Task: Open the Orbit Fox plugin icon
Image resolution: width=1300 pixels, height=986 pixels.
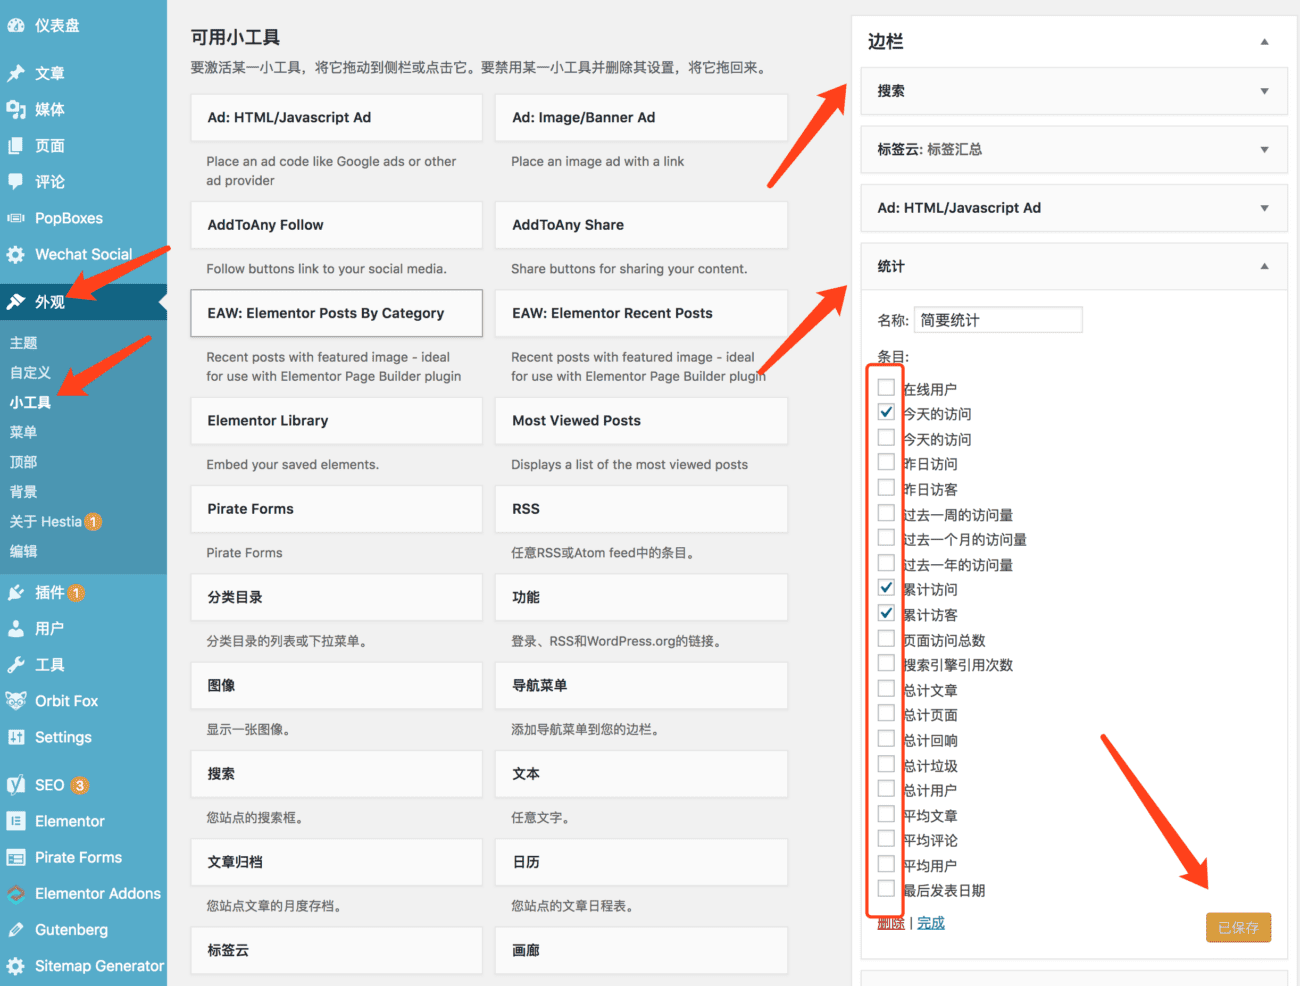Action: click(x=20, y=700)
